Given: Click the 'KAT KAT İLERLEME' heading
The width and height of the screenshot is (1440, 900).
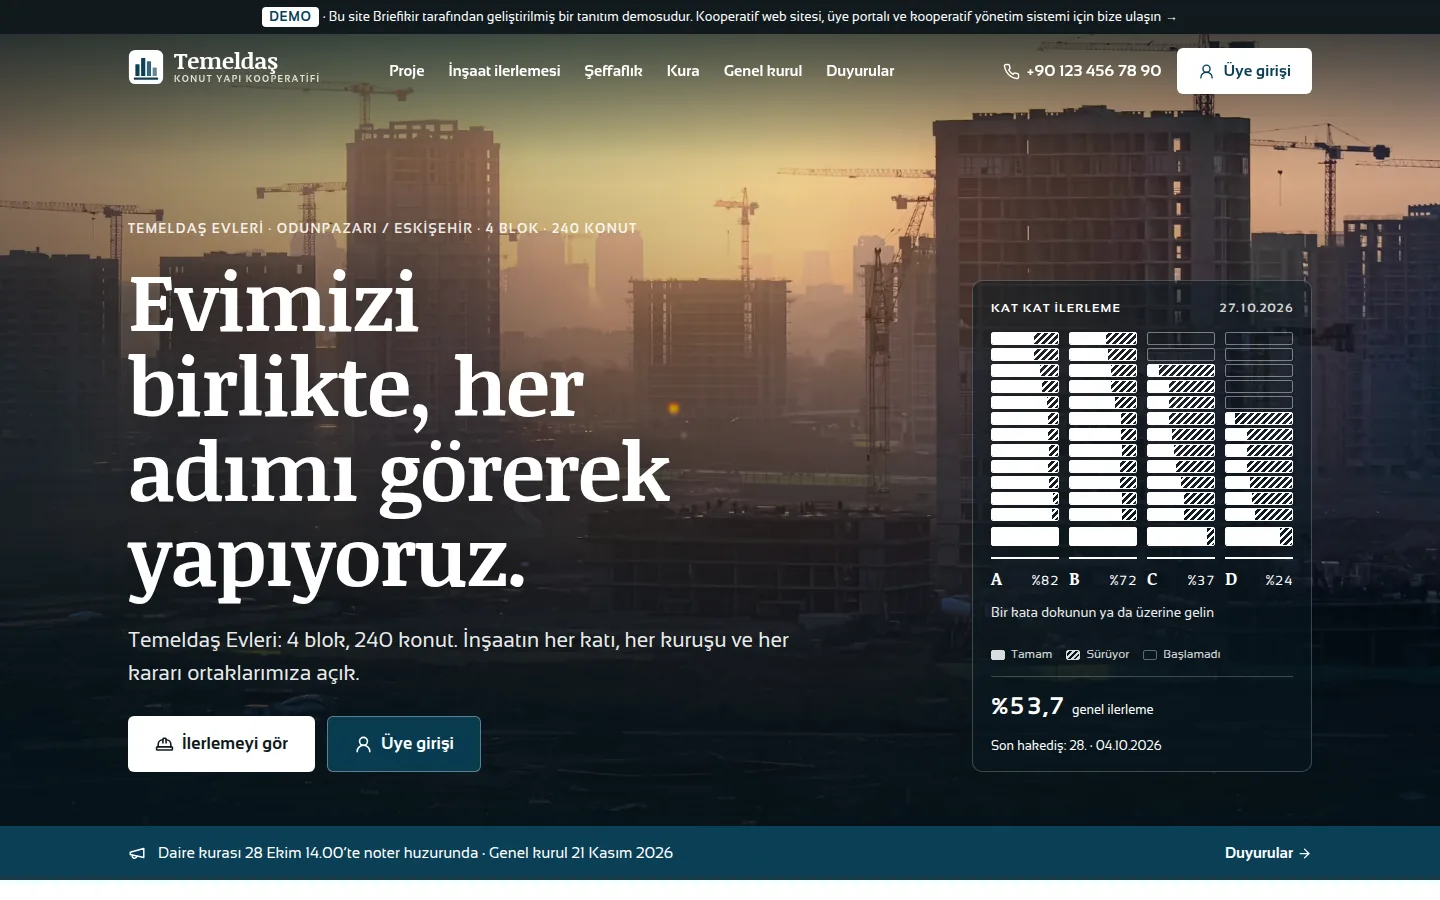Looking at the screenshot, I should 1055,308.
